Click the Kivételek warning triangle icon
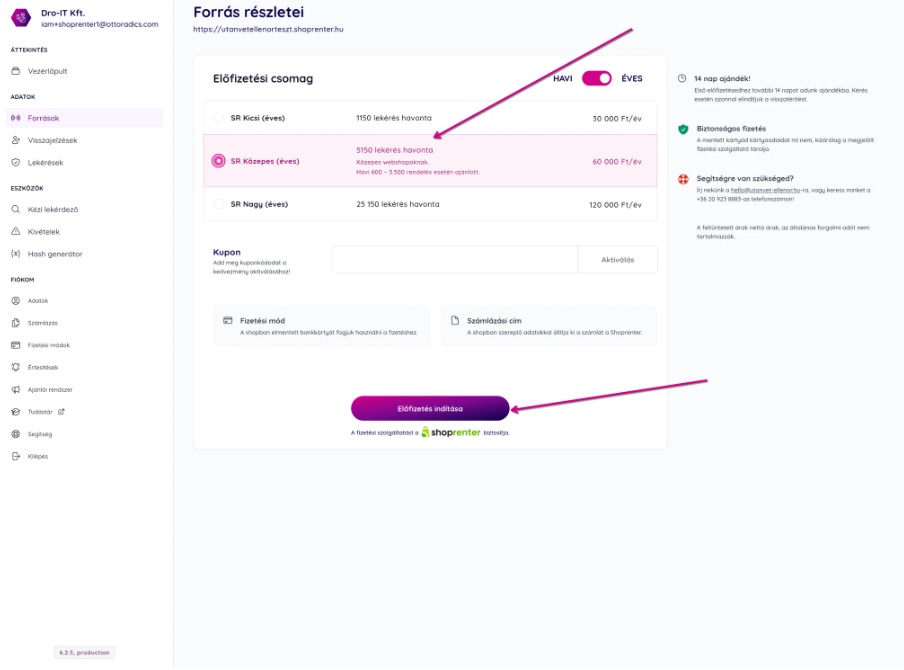This screenshot has height=670, width=904. [x=16, y=231]
